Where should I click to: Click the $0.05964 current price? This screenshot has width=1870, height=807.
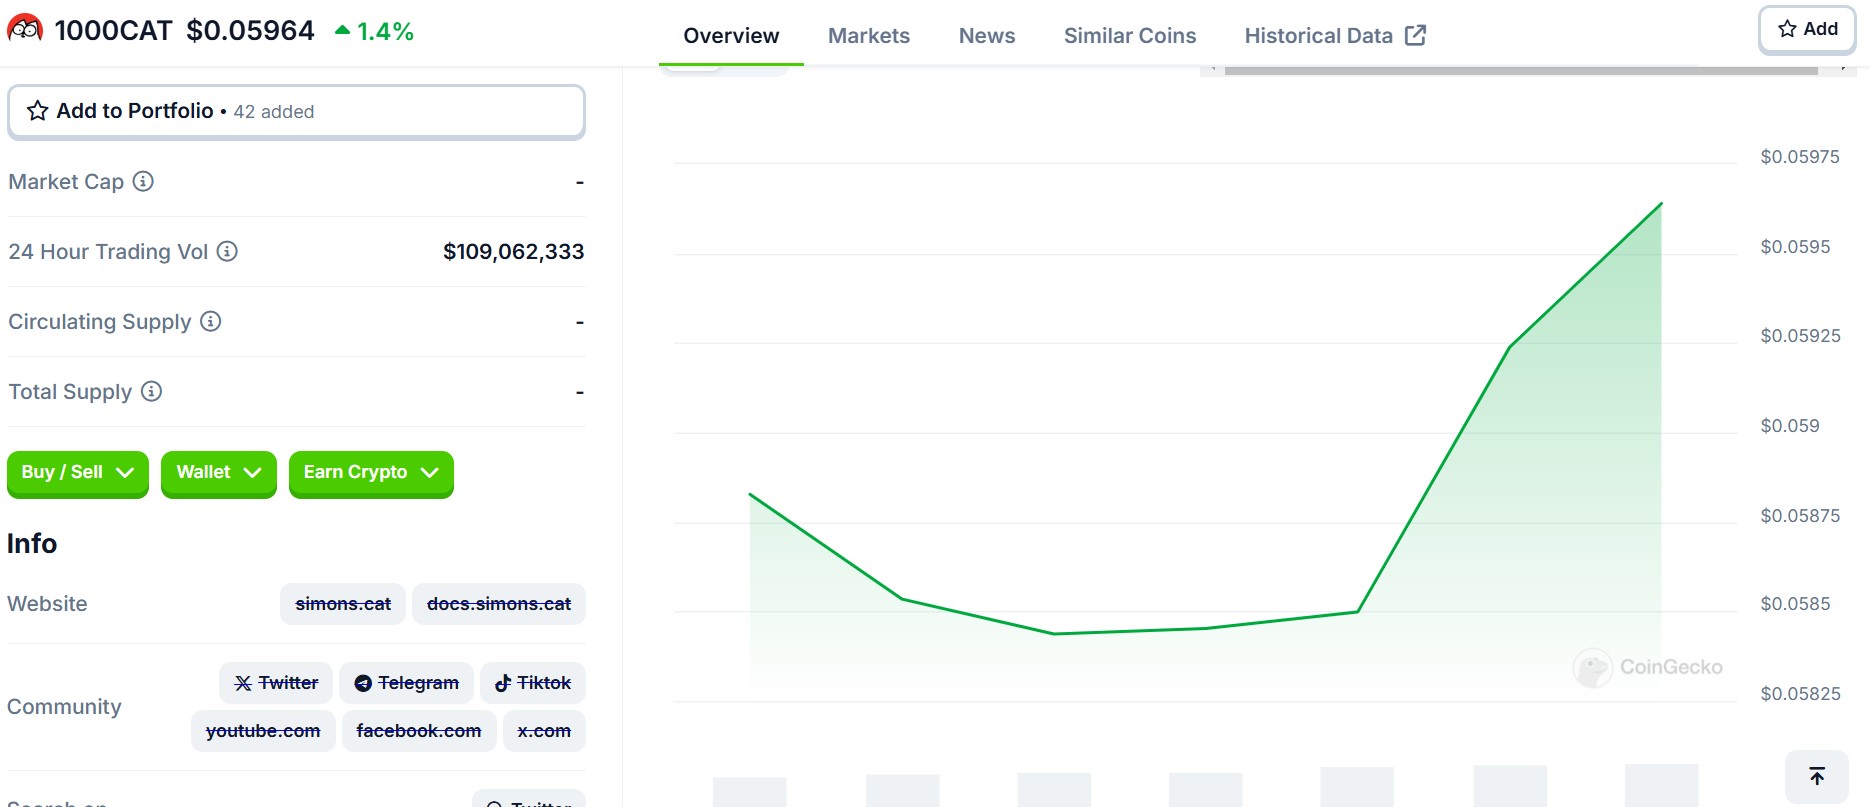pos(250,31)
